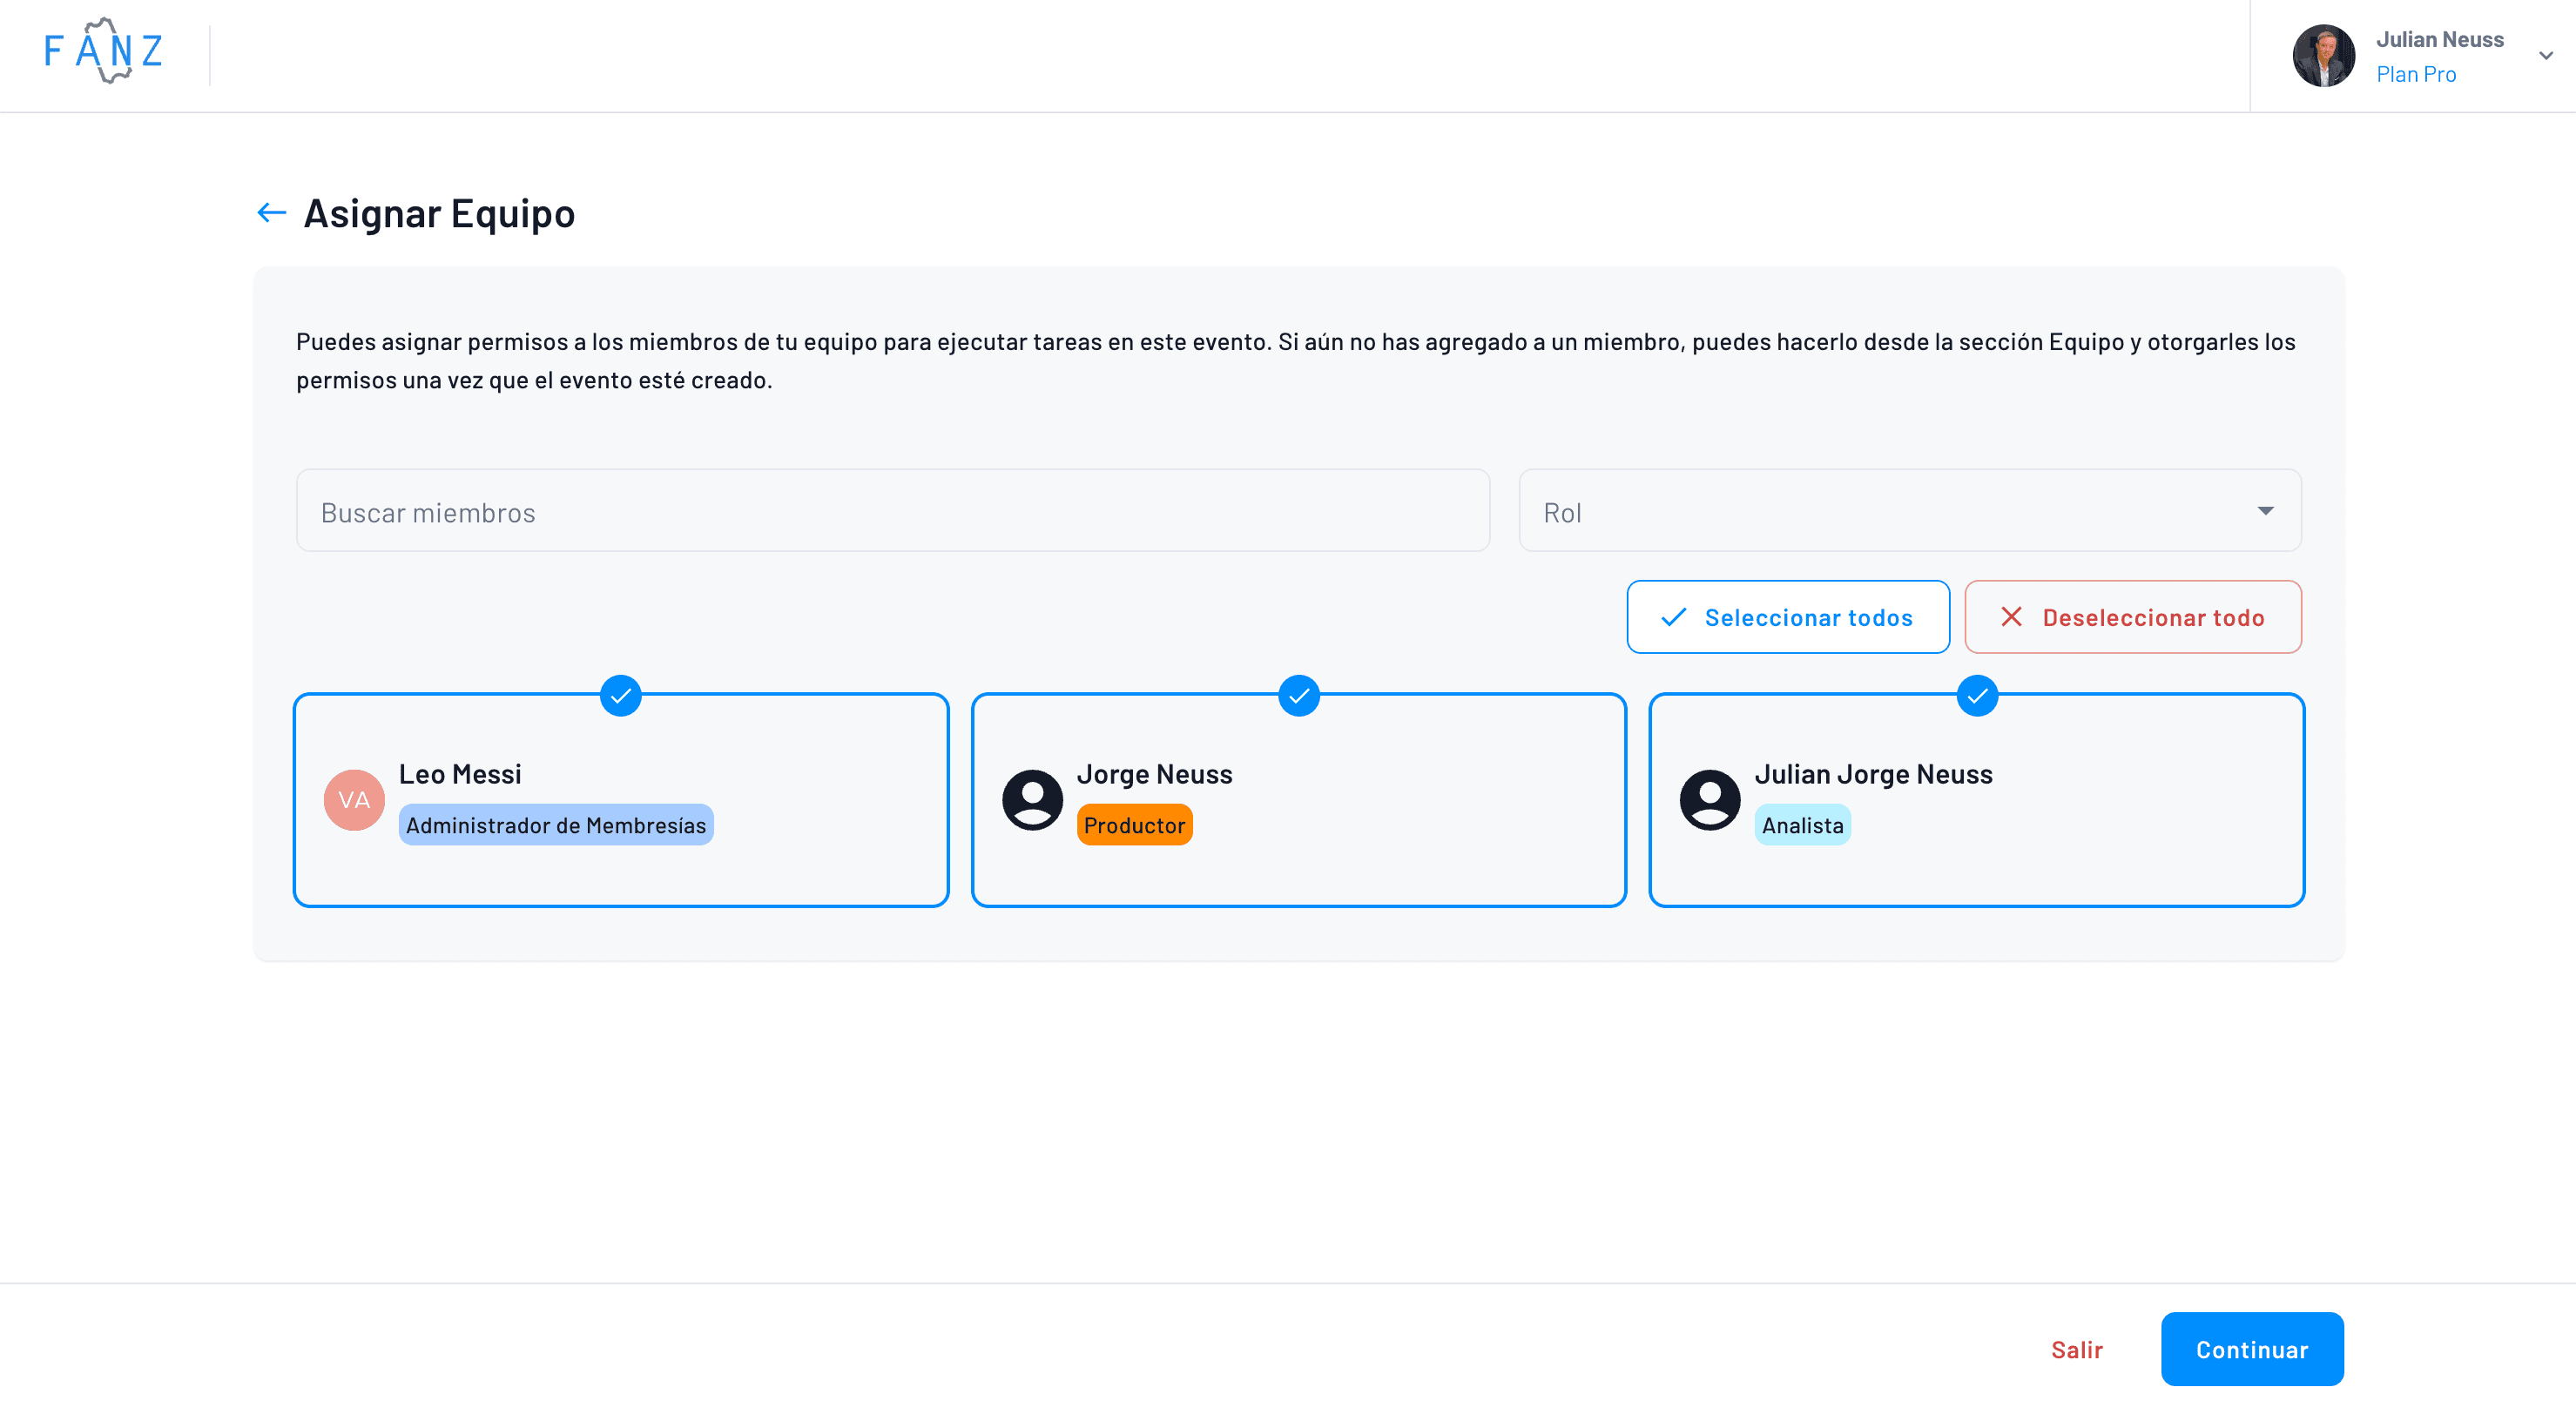This screenshot has height=1414, width=2576.
Task: Click the checkmark icon in Seleccionar todos
Action: pyautogui.click(x=1674, y=618)
